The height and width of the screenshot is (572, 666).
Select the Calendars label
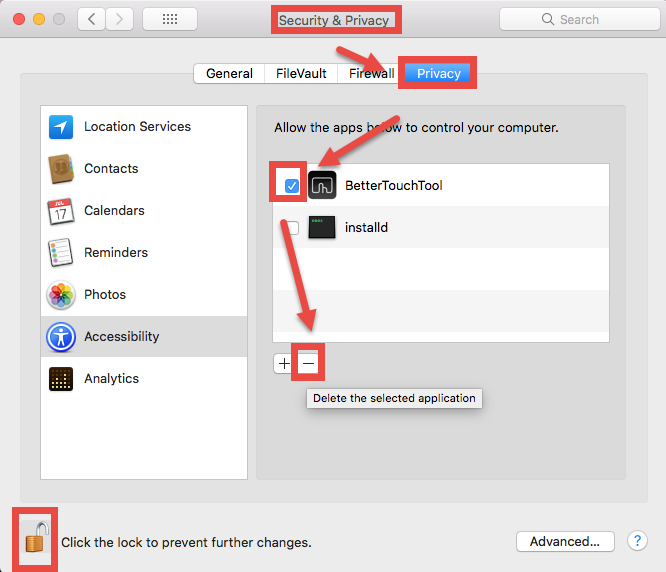(x=114, y=211)
